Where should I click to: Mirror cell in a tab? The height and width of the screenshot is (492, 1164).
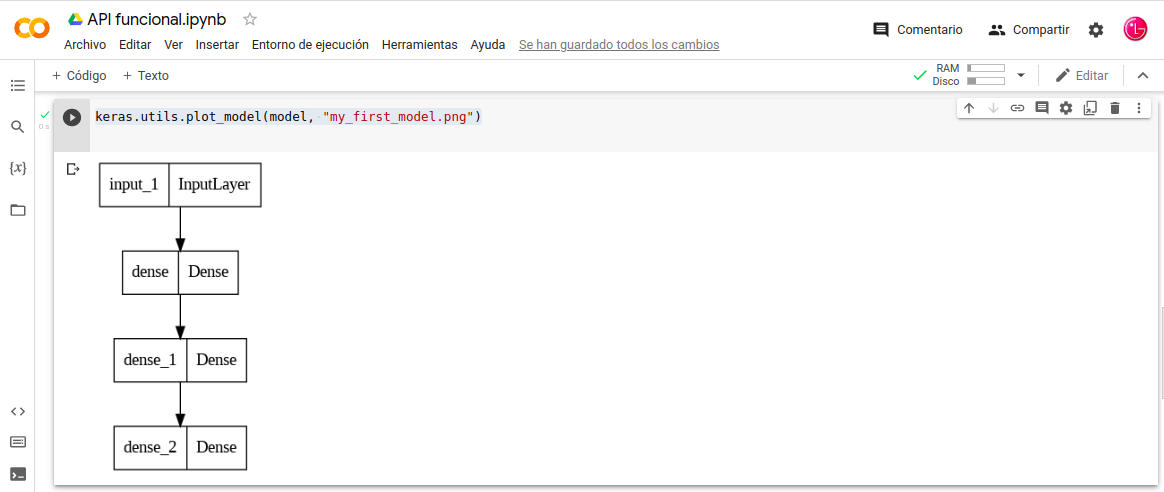[1090, 108]
